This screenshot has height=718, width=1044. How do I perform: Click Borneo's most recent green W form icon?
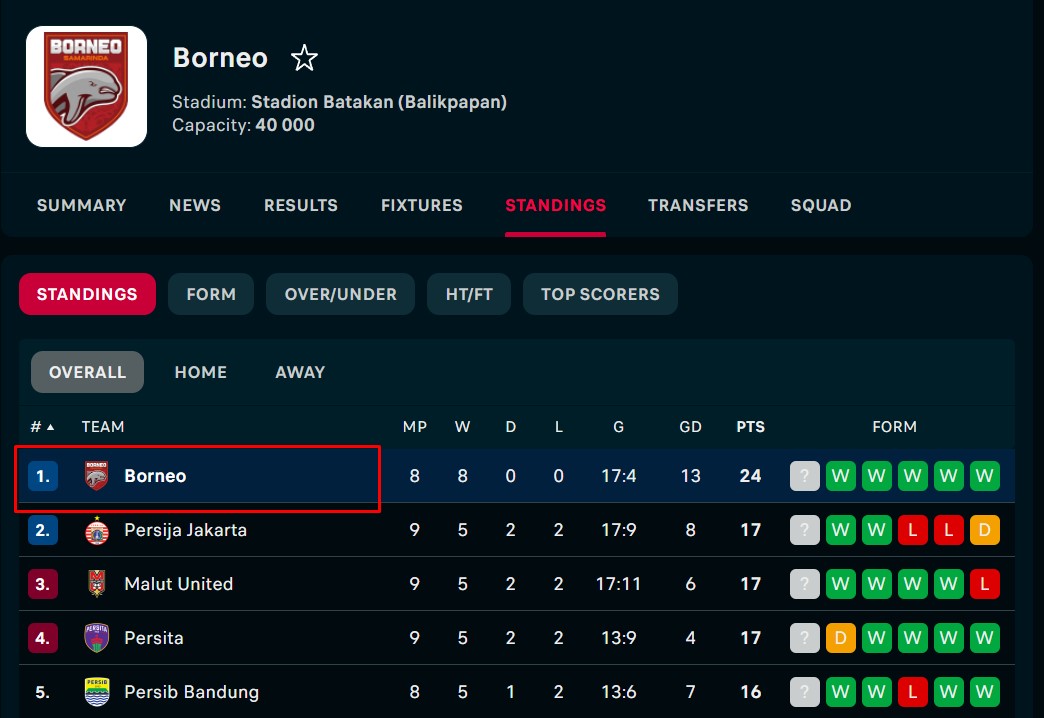[x=841, y=476]
